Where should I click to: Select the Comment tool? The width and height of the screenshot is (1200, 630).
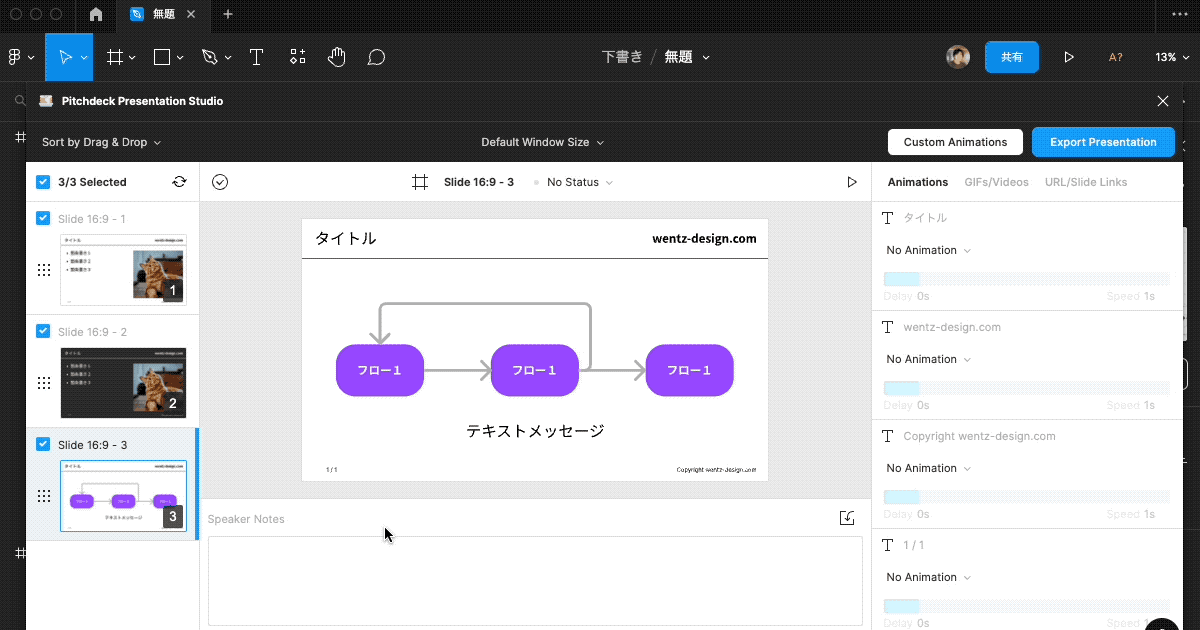point(376,57)
